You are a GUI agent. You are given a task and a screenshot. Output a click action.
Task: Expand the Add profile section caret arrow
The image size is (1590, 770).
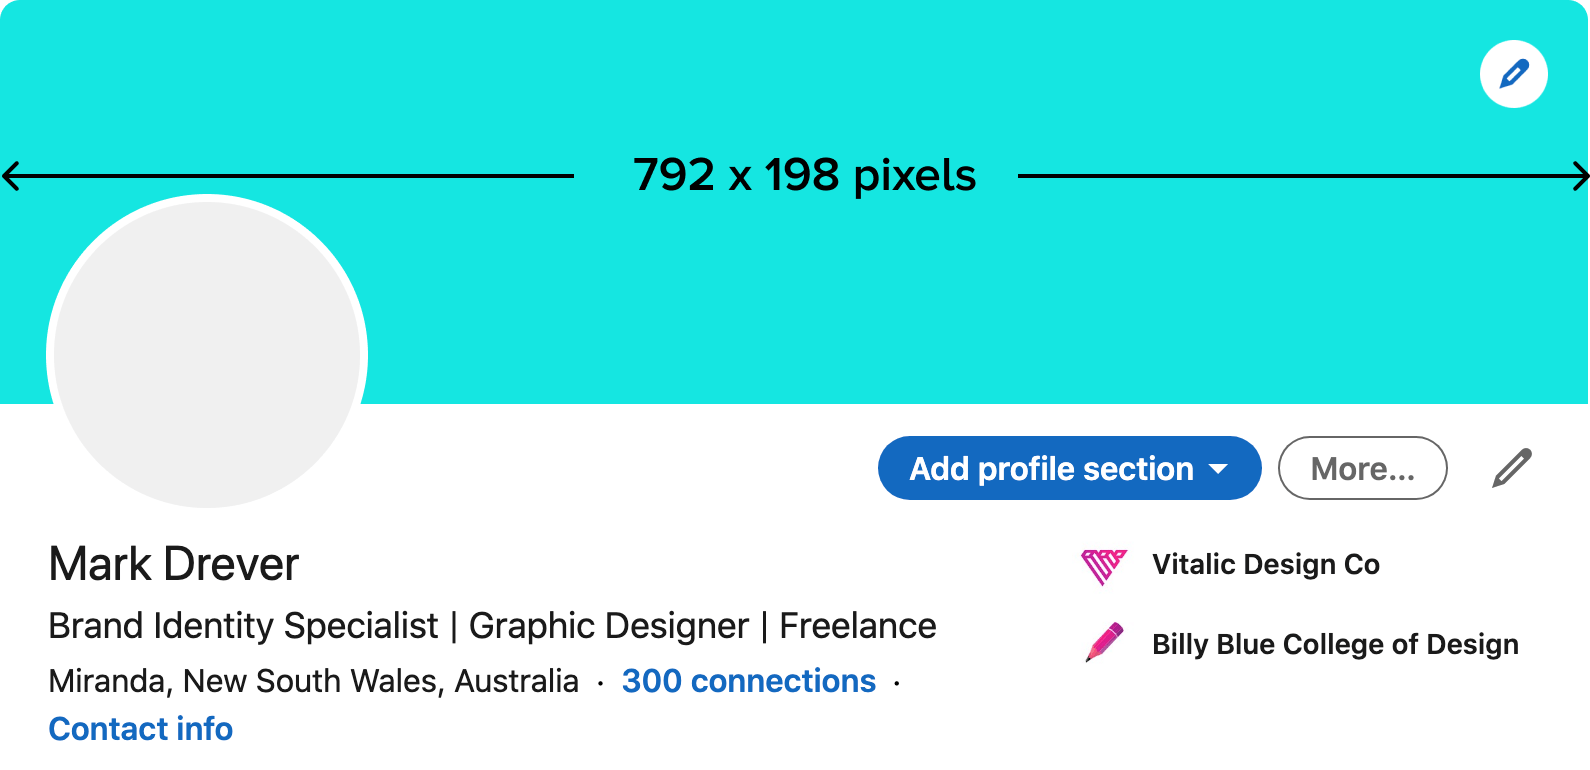(x=1218, y=468)
